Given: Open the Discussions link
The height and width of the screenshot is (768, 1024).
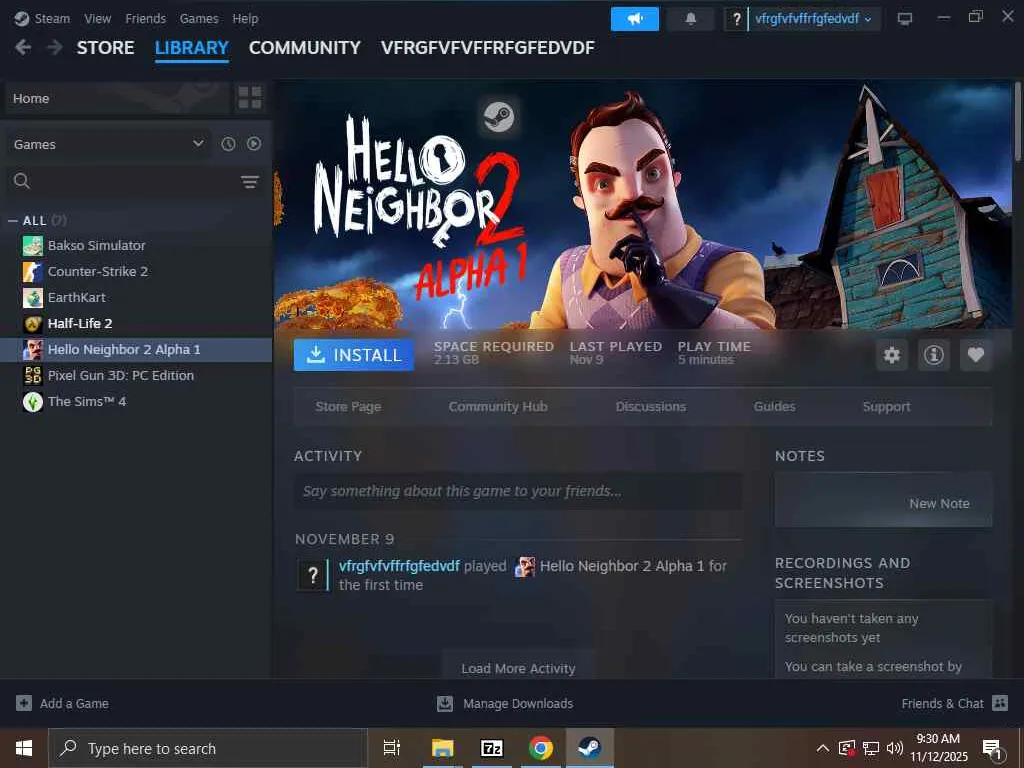Looking at the screenshot, I should (x=650, y=406).
